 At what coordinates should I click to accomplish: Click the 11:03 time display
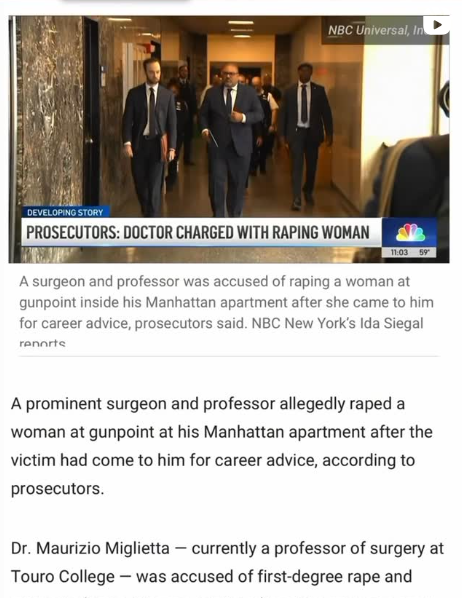tap(399, 252)
